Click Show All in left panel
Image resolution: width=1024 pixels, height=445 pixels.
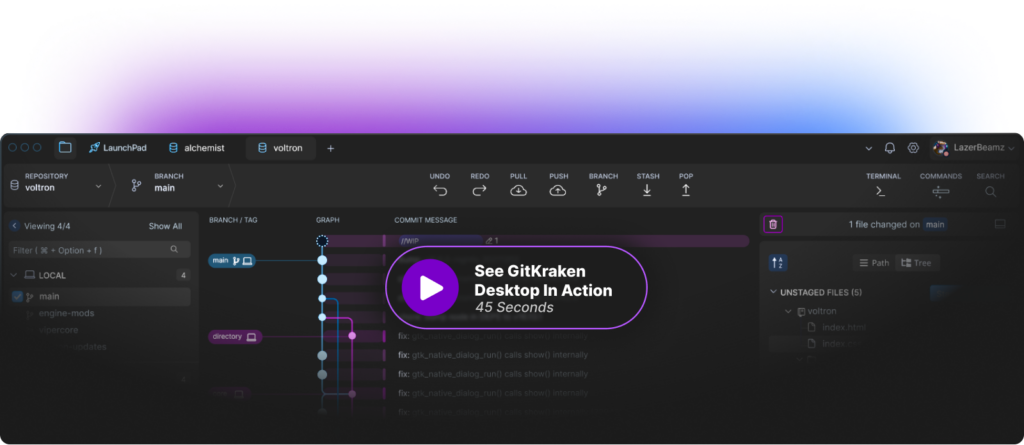click(165, 226)
